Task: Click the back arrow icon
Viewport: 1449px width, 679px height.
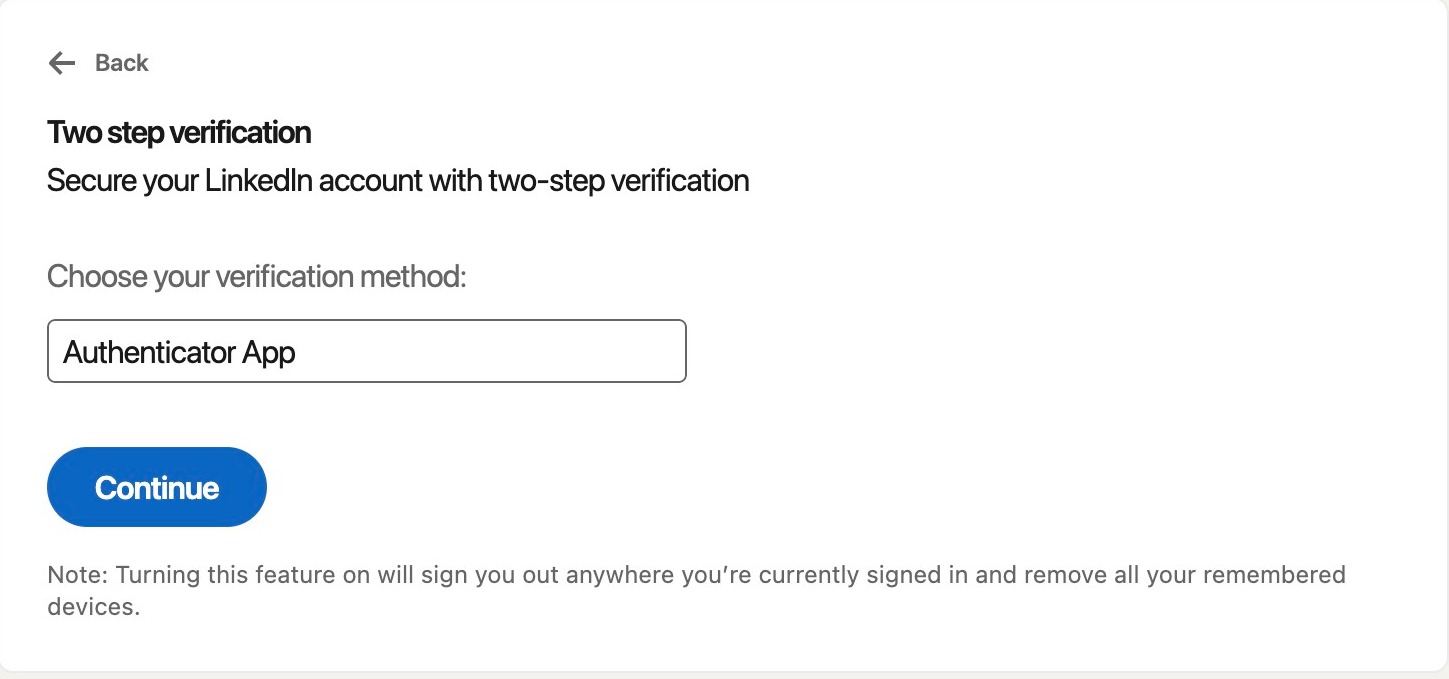Action: coord(62,63)
